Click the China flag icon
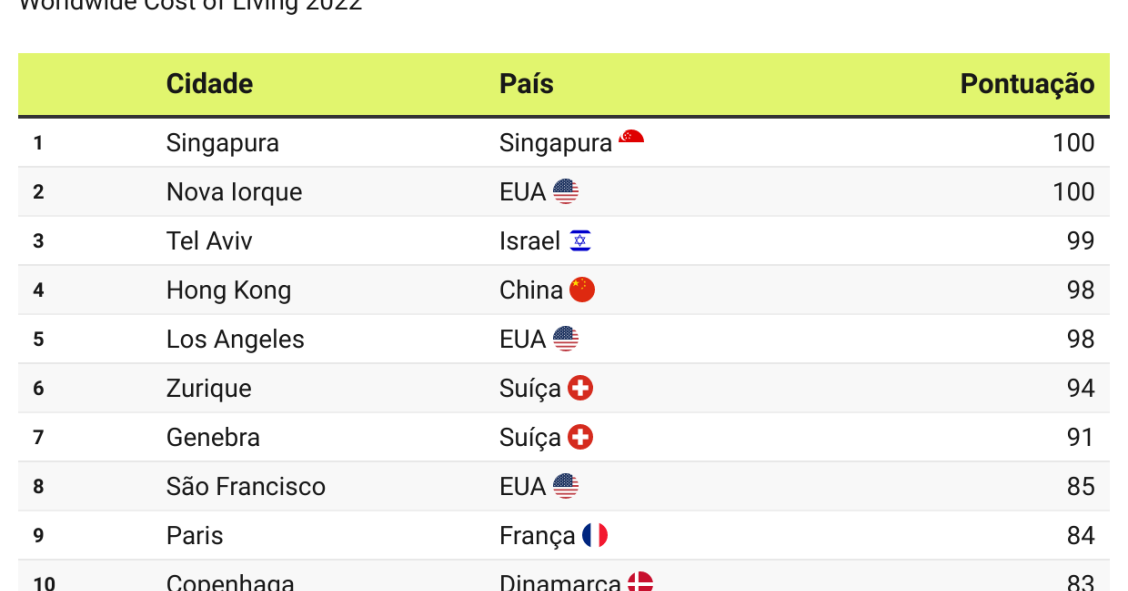The height and width of the screenshot is (591, 1128). point(582,290)
